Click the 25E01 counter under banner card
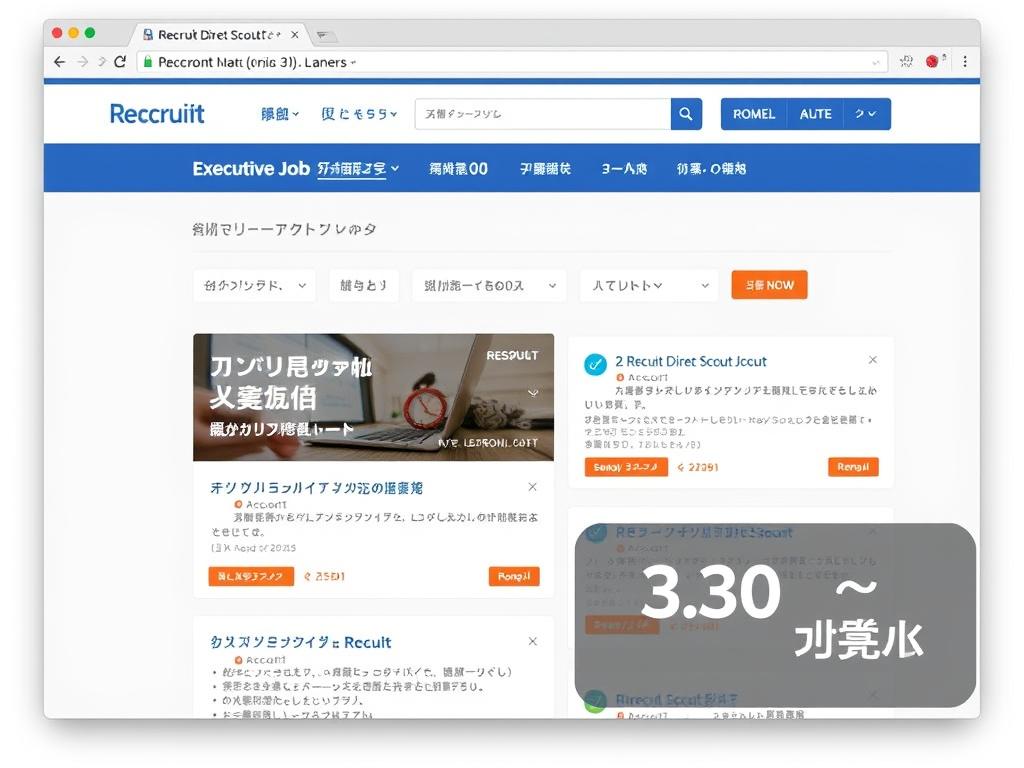The height and width of the screenshot is (768, 1024). pos(325,576)
